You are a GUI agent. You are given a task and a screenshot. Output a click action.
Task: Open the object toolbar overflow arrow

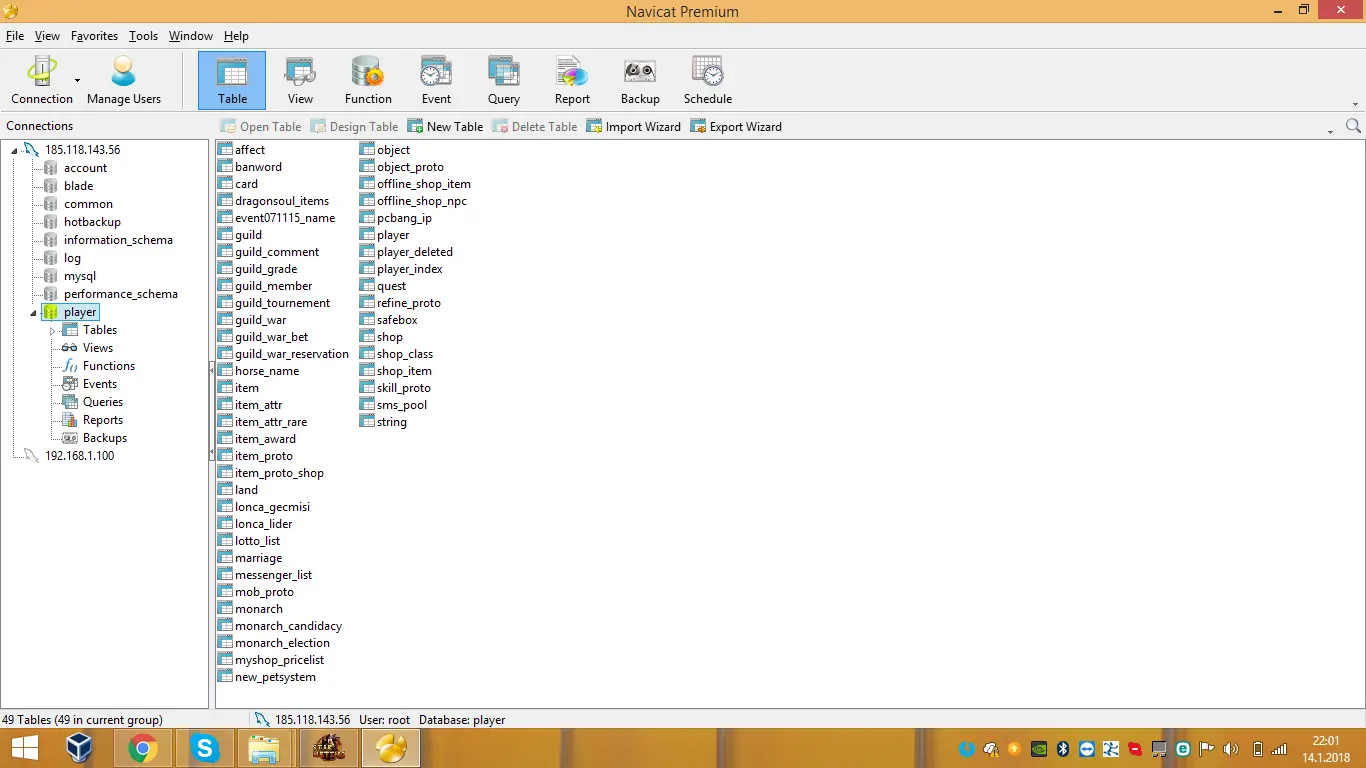pos(1330,131)
